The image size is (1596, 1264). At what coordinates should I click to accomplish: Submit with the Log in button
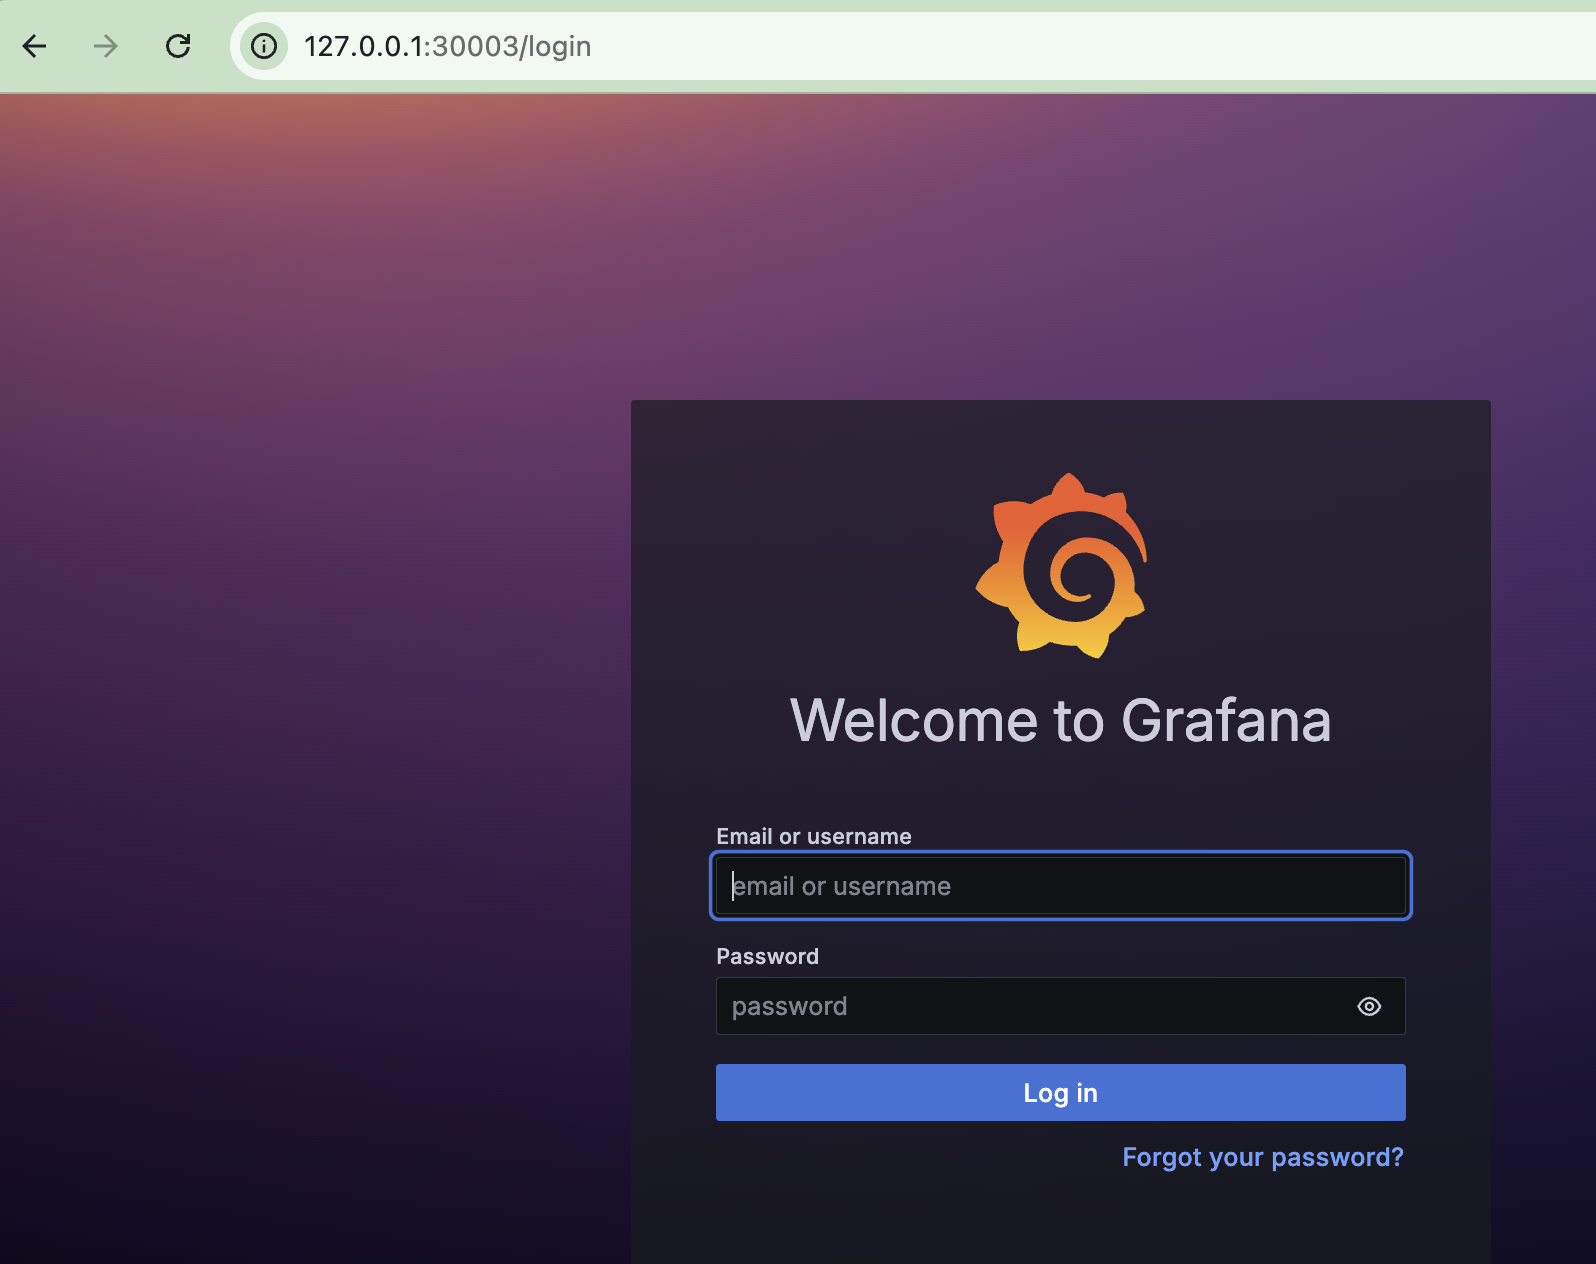1061,1093
